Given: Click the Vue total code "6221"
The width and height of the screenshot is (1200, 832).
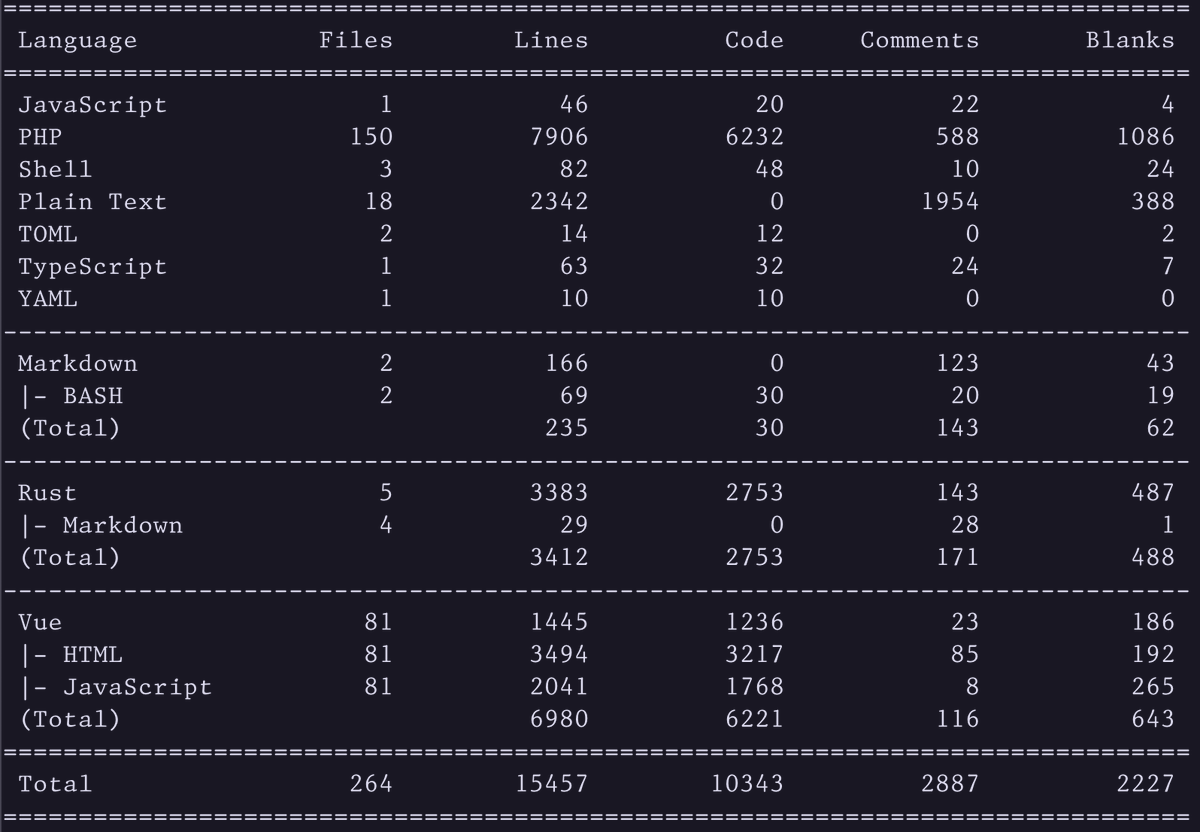Looking at the screenshot, I should tap(754, 719).
